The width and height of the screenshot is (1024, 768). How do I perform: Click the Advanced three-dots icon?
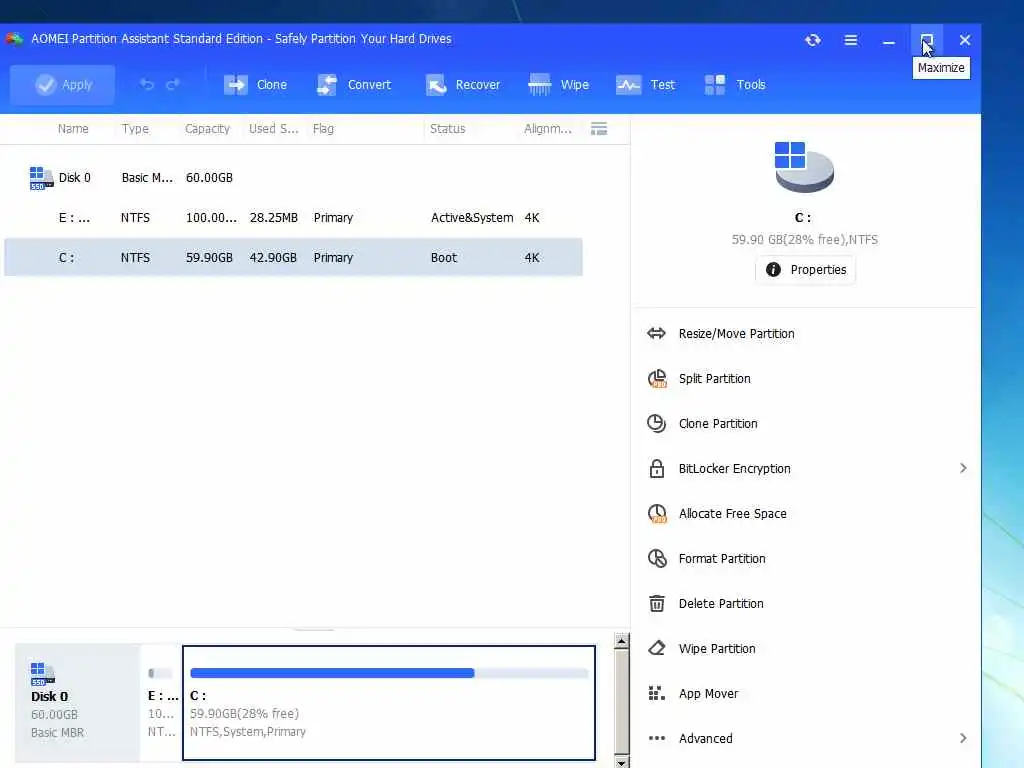pos(656,739)
